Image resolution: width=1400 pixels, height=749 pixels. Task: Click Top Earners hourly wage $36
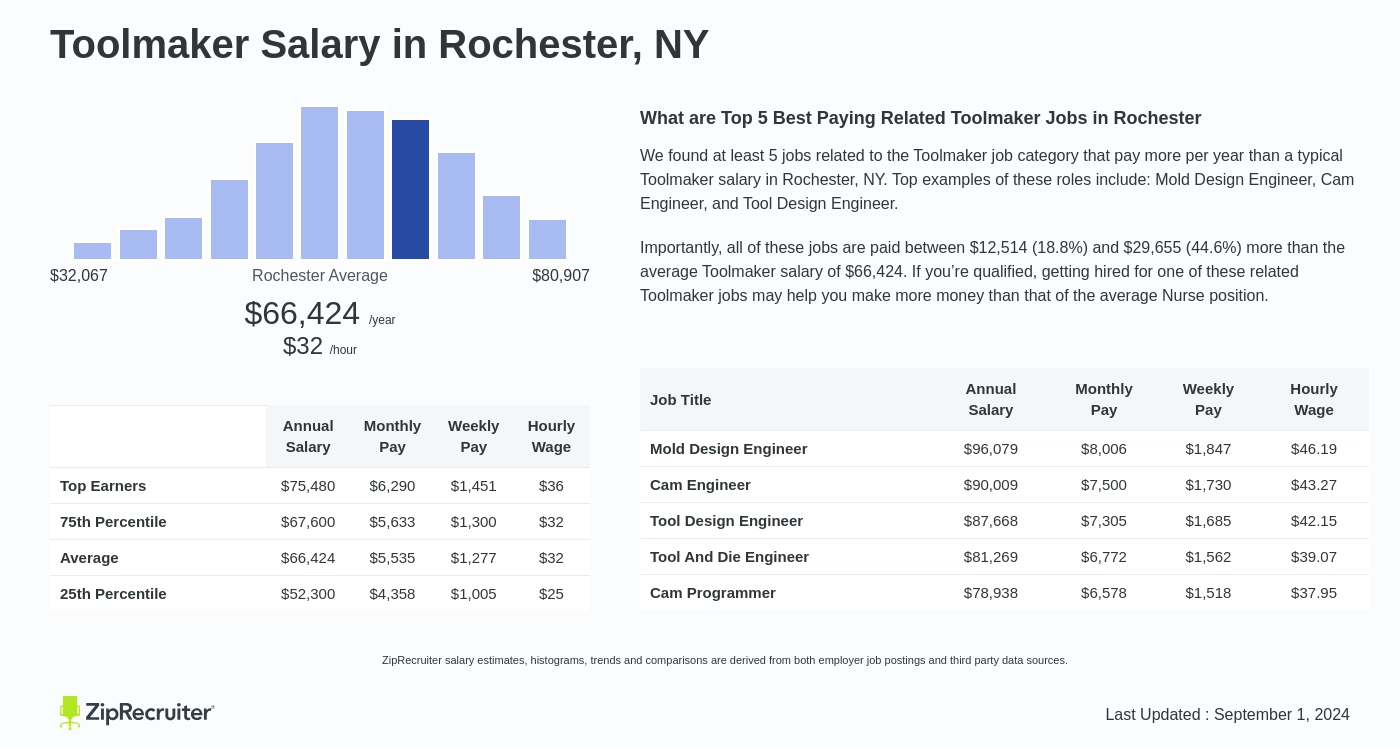point(551,486)
